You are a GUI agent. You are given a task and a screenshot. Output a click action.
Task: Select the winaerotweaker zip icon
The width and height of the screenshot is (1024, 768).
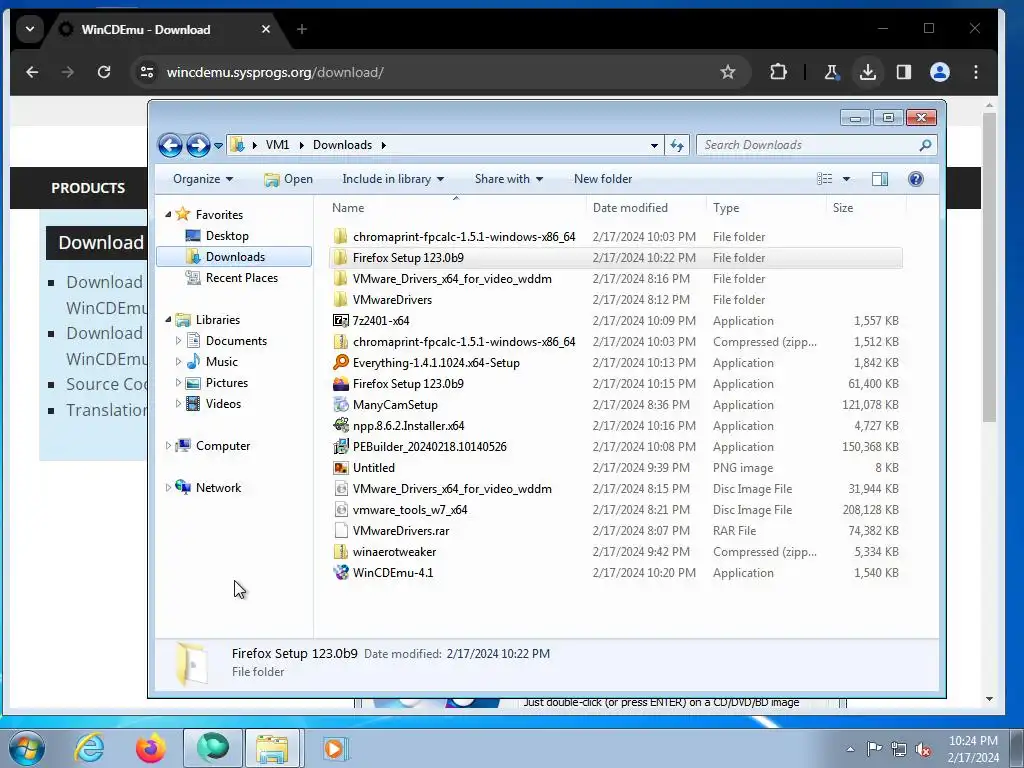point(340,552)
